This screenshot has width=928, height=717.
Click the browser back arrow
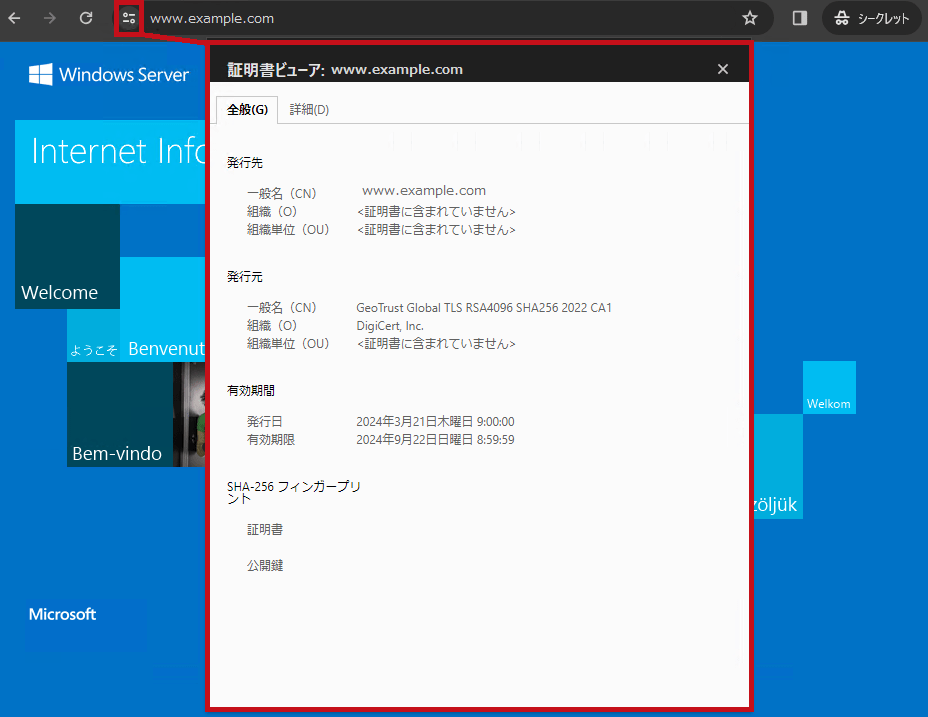tap(14, 18)
